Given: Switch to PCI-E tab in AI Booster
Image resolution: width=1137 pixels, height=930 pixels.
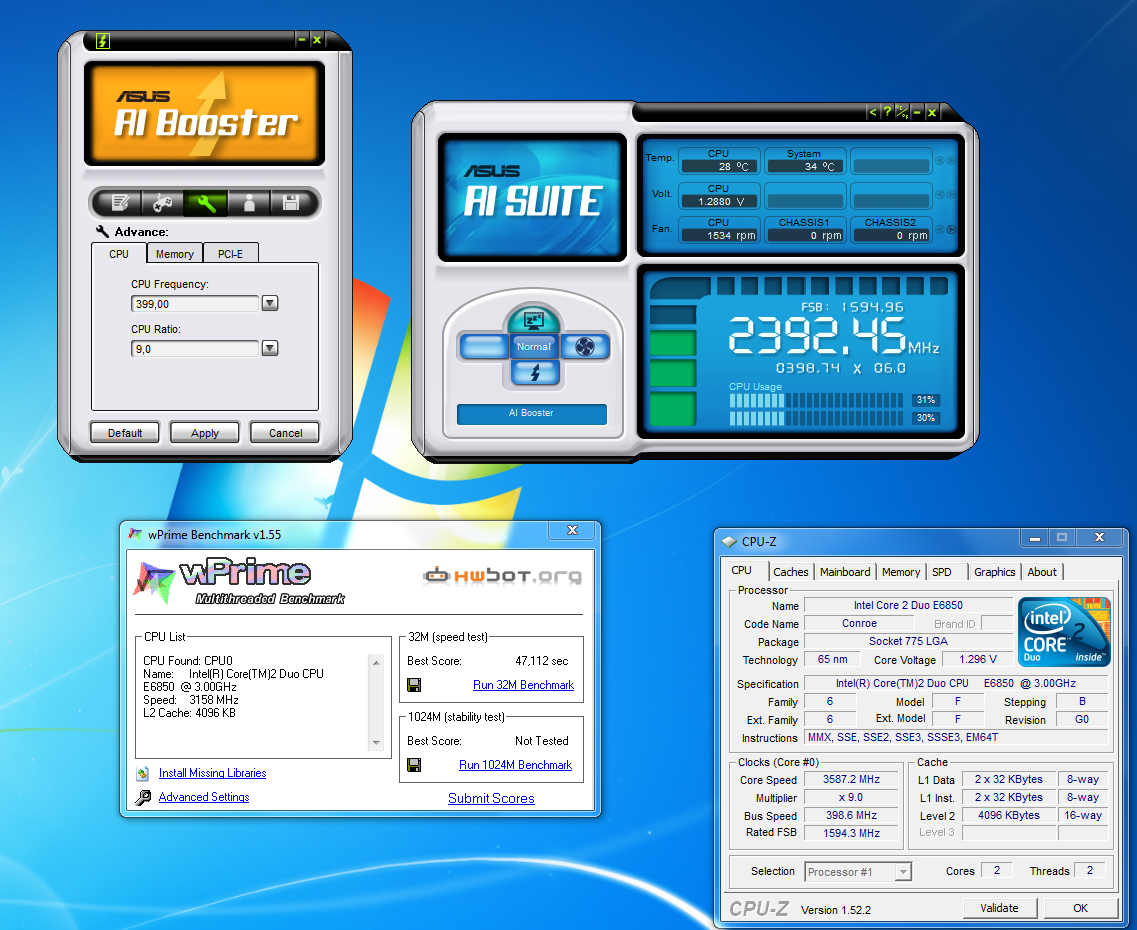Looking at the screenshot, I should pos(231,254).
